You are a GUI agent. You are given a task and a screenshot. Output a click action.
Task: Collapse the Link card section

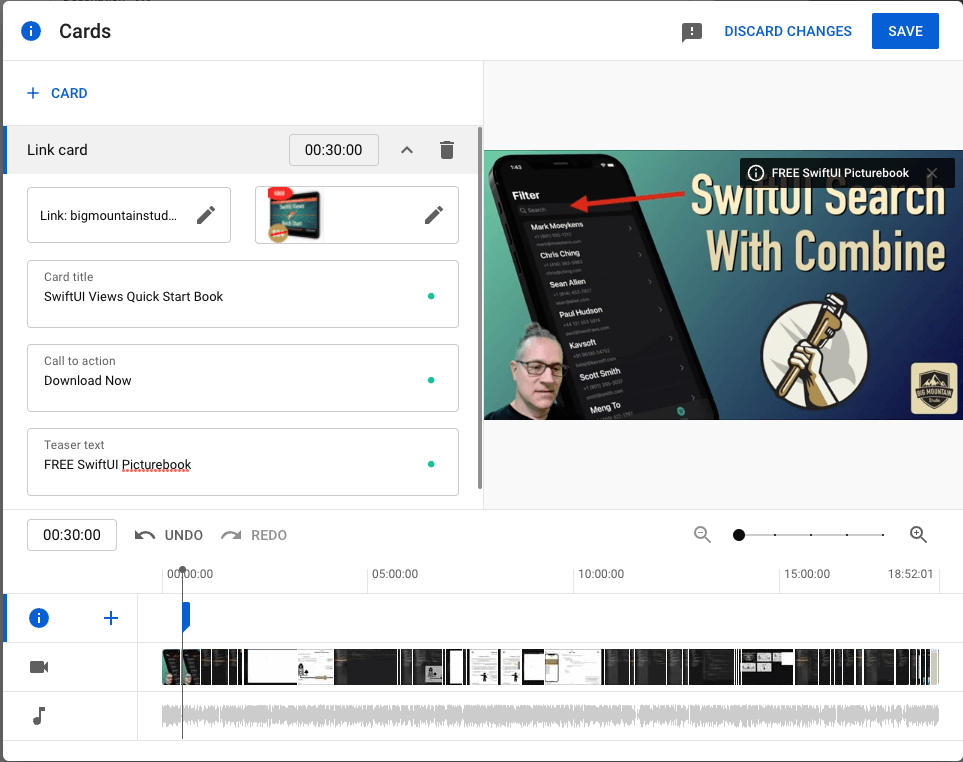pos(407,150)
